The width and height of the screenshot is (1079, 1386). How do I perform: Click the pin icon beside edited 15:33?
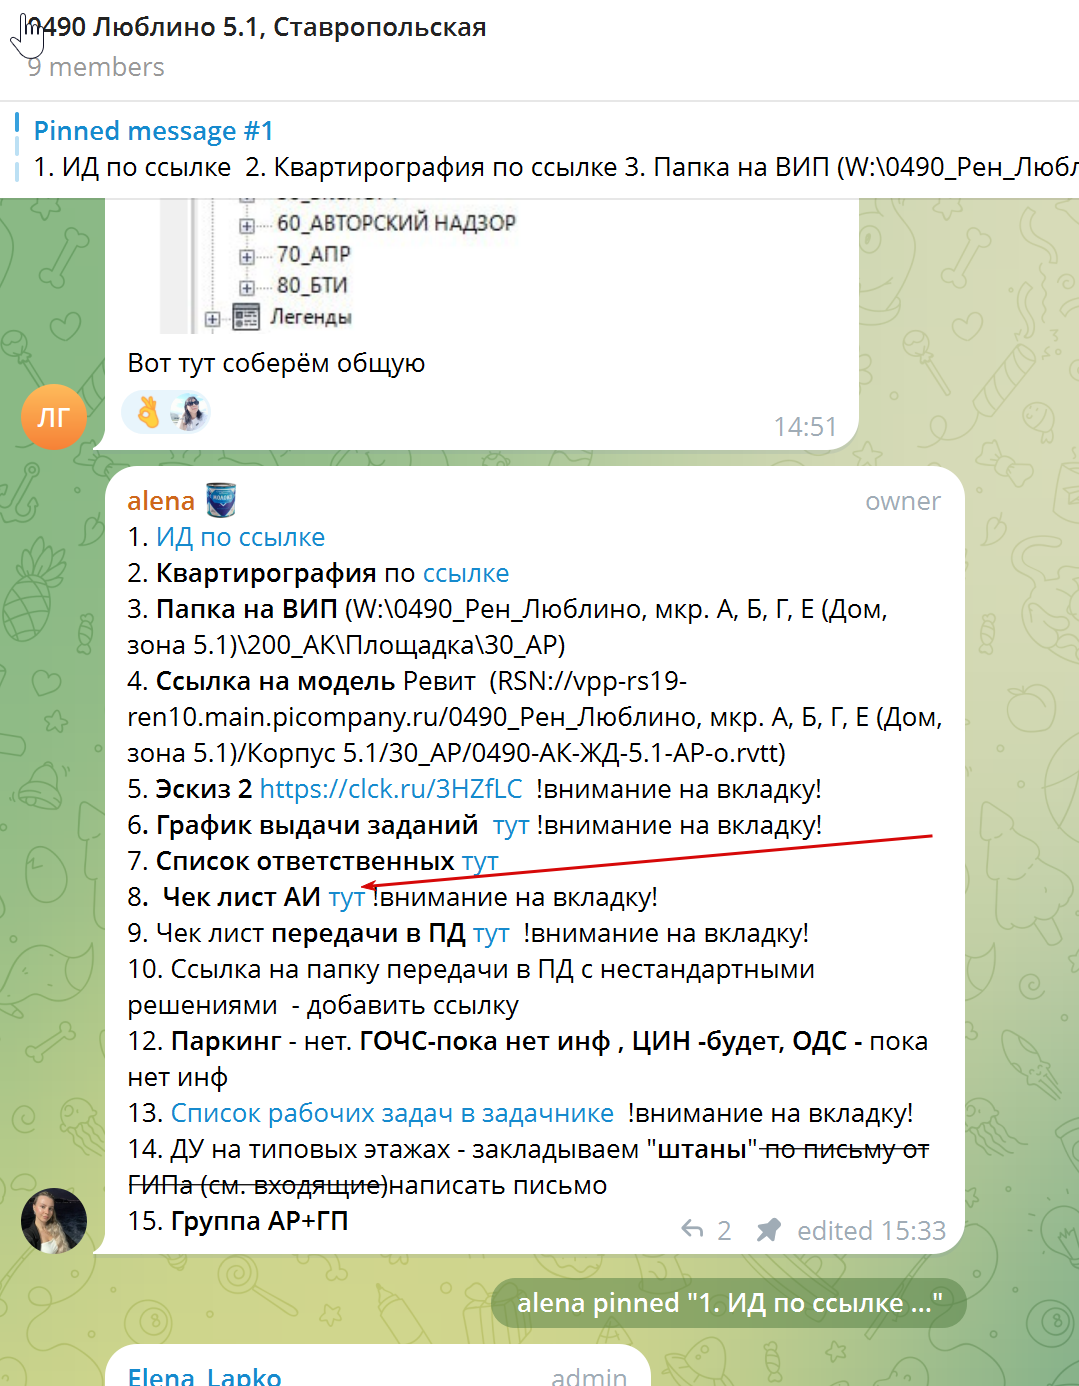[768, 1230]
